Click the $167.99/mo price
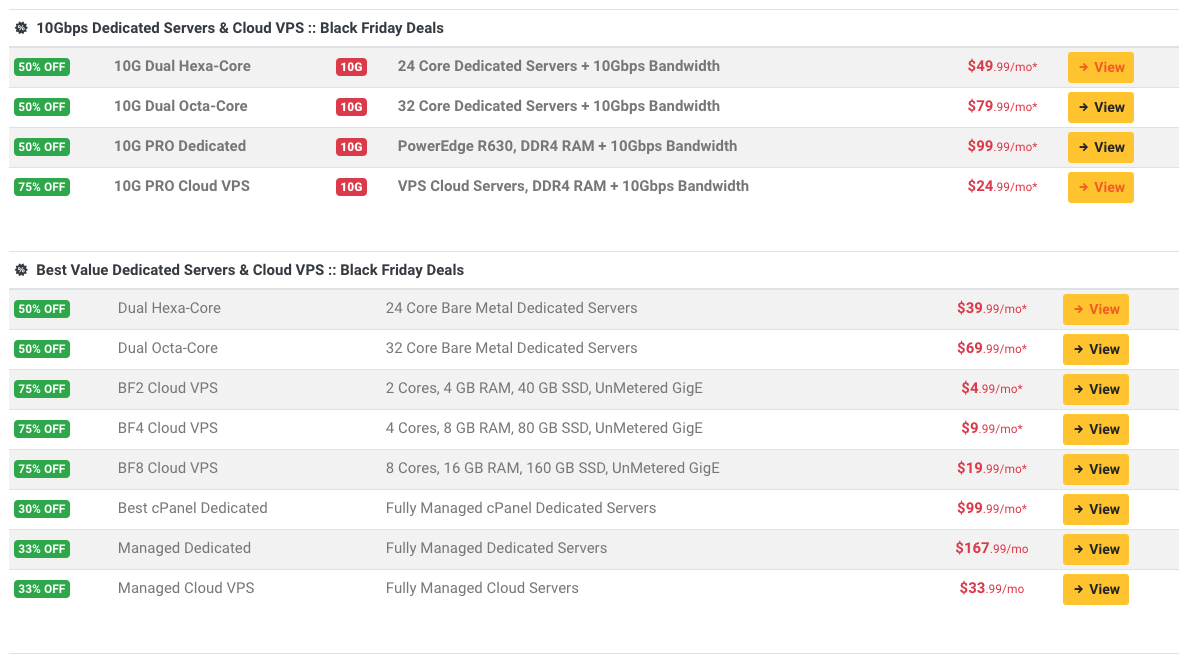The image size is (1189, 658). [992, 548]
